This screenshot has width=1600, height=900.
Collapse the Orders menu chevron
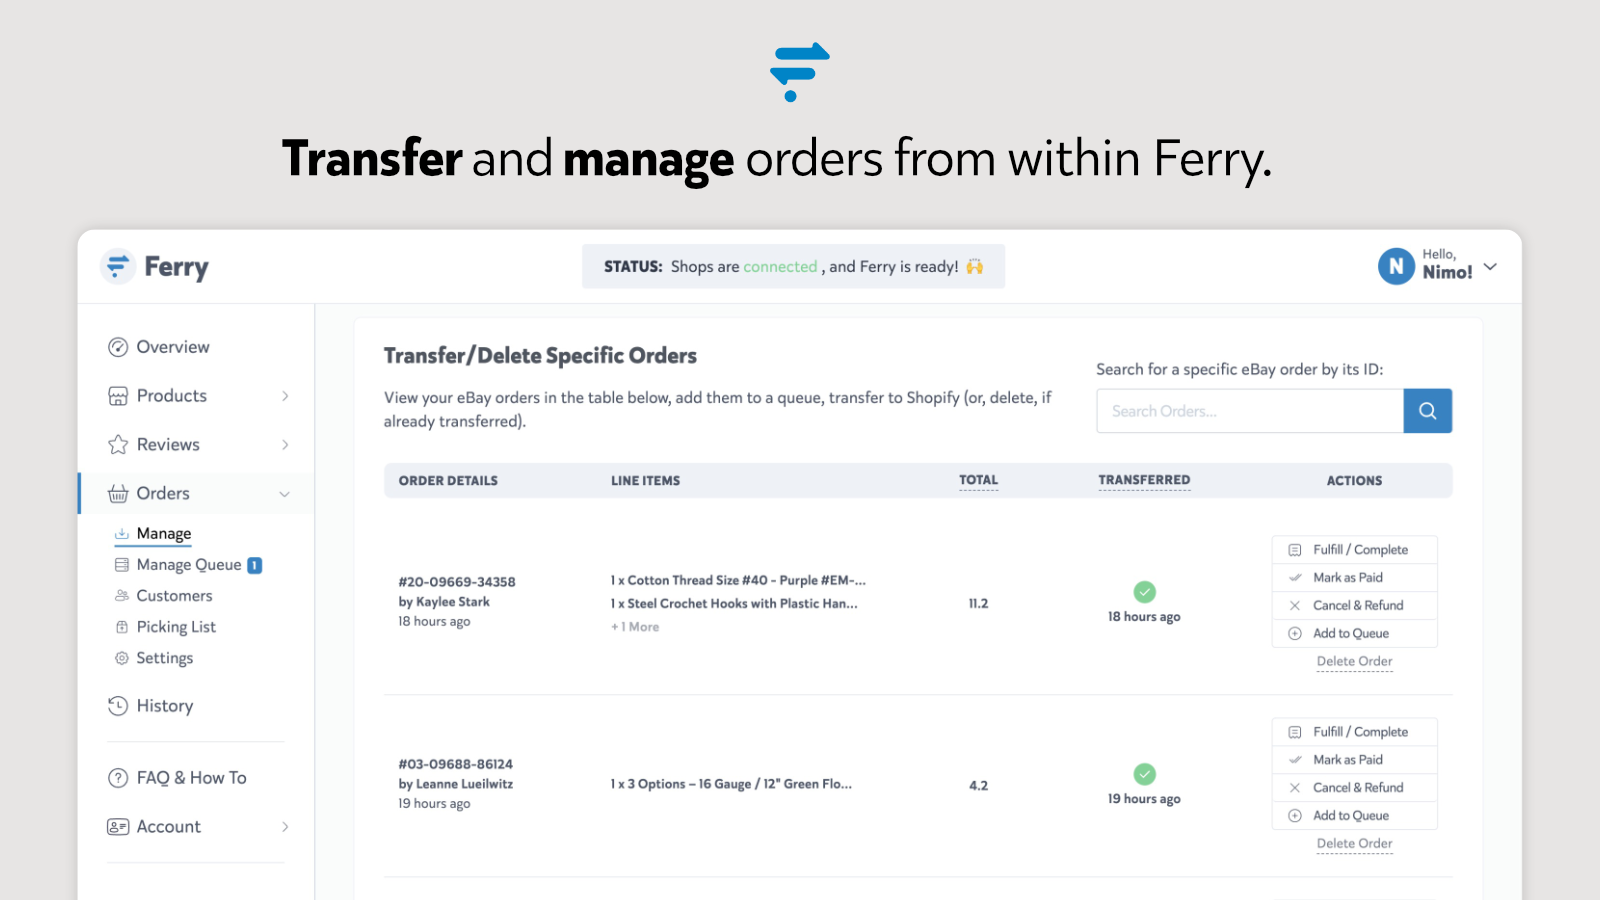pos(285,493)
